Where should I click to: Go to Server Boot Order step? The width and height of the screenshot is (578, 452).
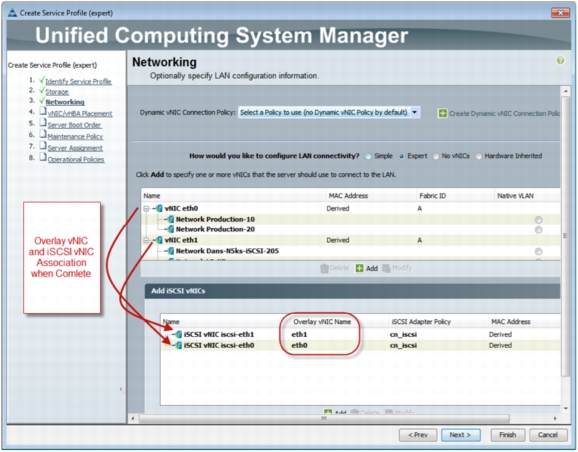click(74, 125)
